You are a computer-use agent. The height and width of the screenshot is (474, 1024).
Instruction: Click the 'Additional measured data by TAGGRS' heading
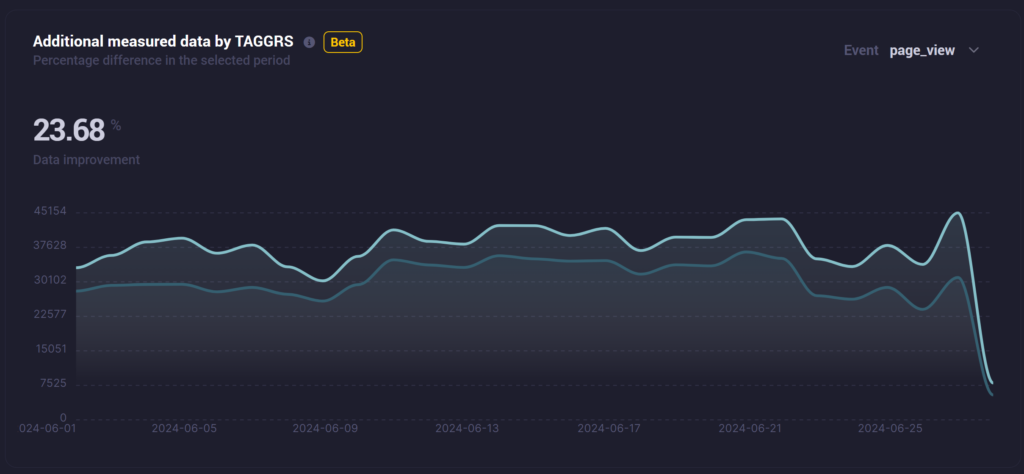[x=163, y=42]
